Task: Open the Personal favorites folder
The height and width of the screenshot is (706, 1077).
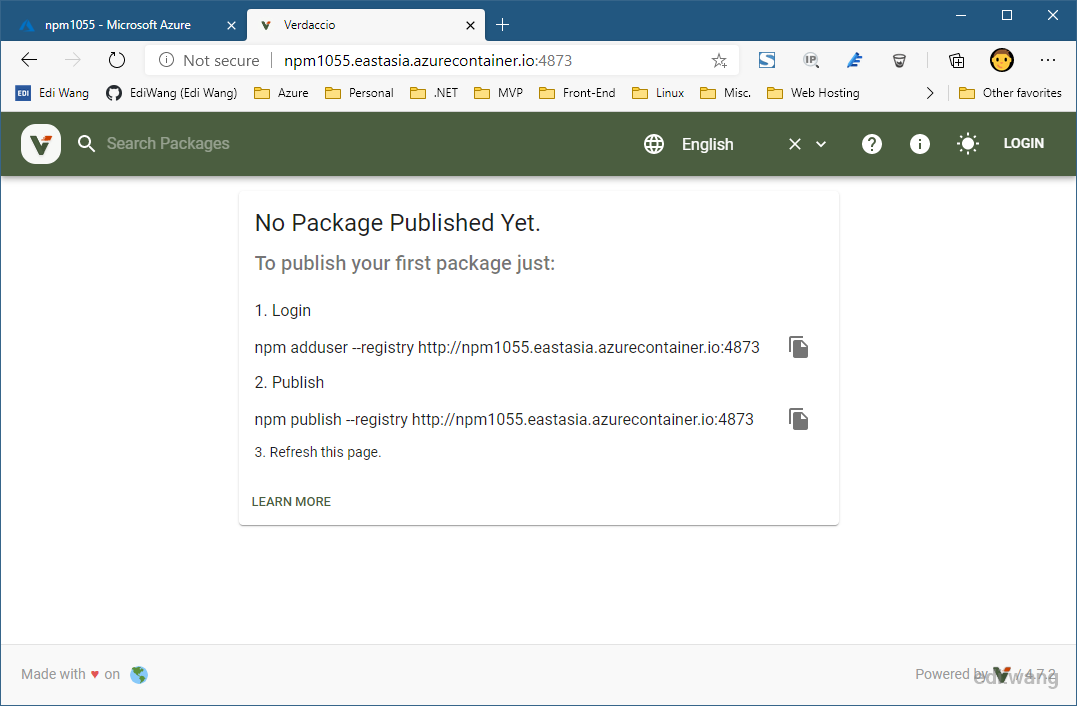Action: (x=359, y=93)
